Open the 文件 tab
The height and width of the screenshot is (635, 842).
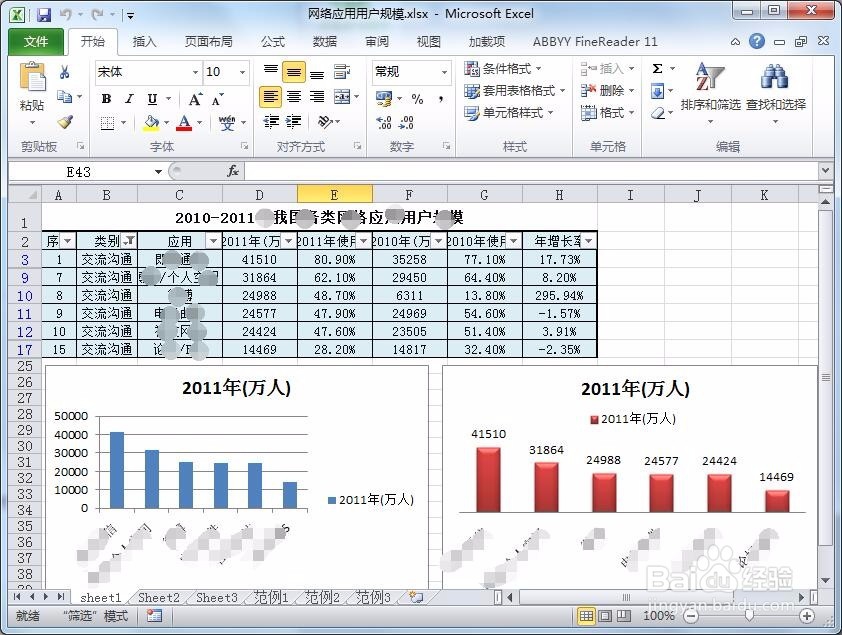point(35,41)
